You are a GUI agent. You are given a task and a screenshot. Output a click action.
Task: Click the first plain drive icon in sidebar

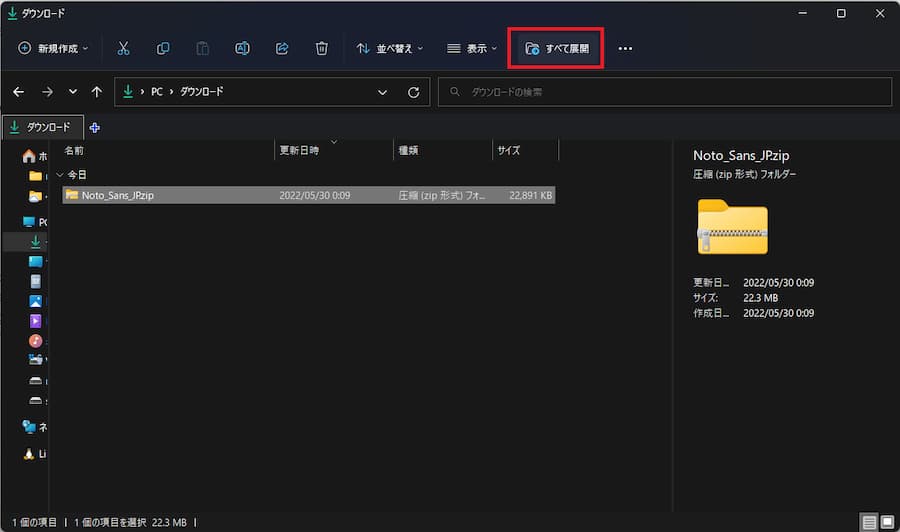click(x=36, y=380)
